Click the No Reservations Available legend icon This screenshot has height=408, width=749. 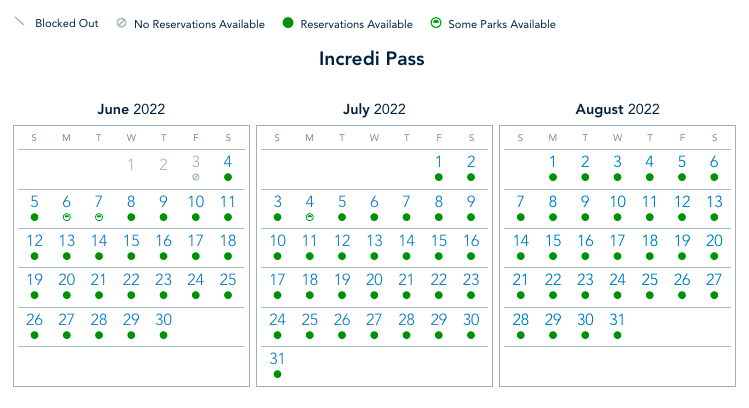[120, 24]
